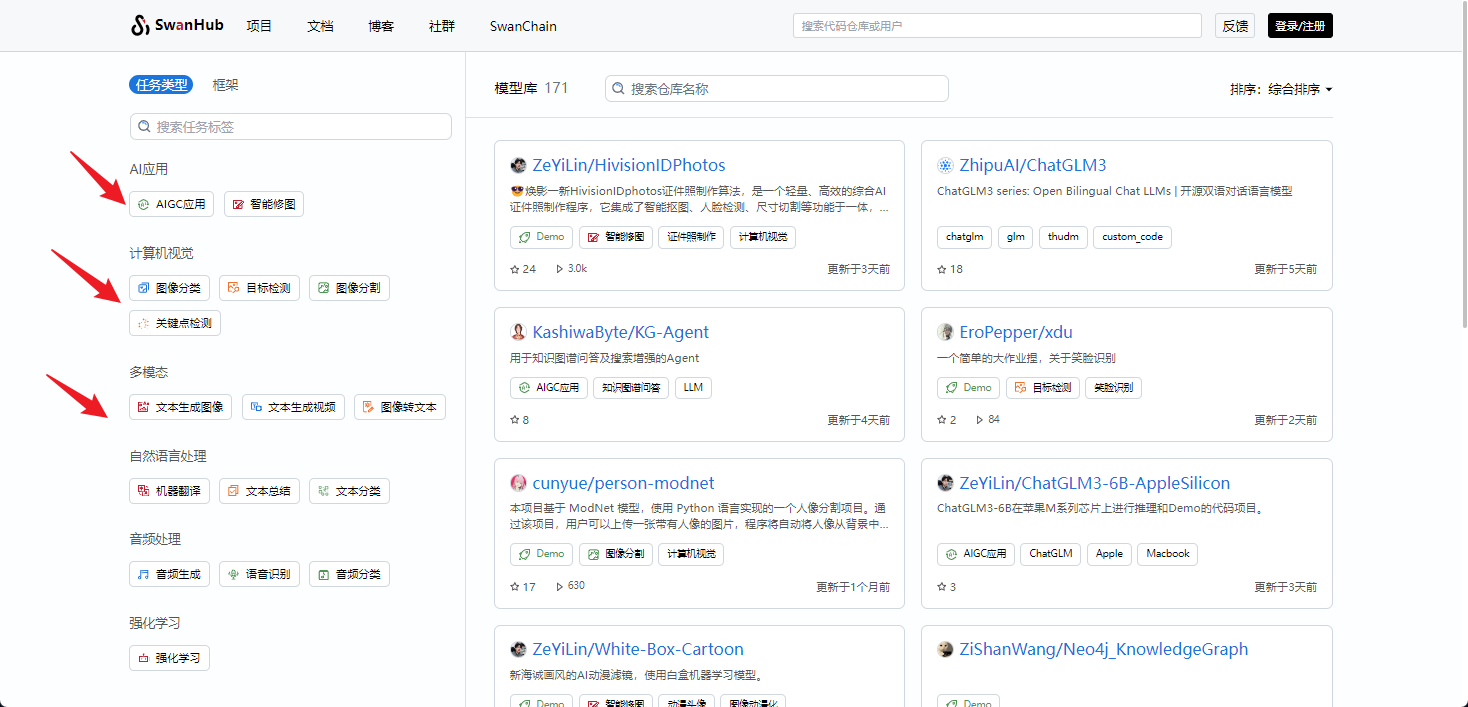Select the 音频分类 task tag
This screenshot has height=707, width=1468.
click(349, 574)
